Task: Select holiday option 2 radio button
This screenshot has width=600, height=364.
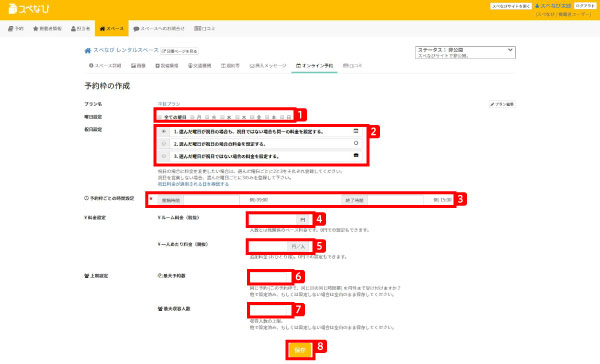Action: coord(164,144)
